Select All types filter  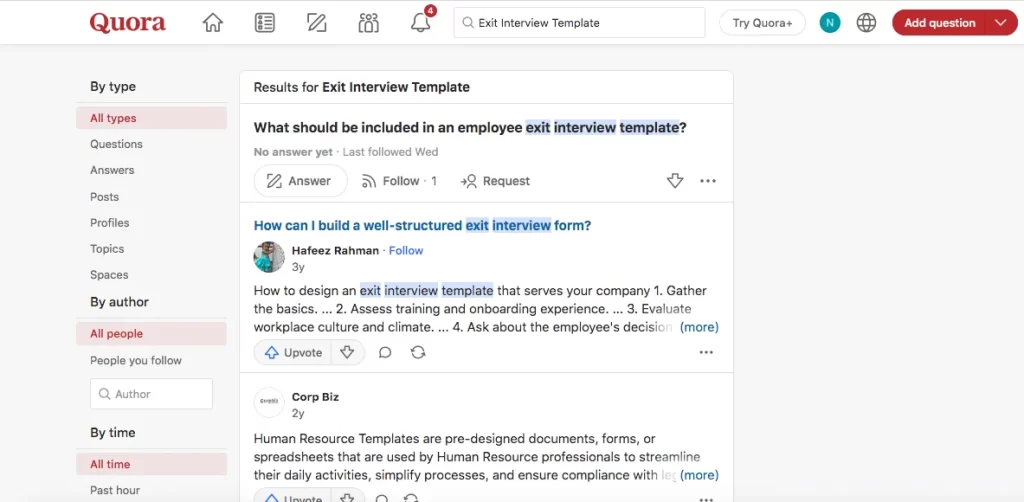point(152,118)
